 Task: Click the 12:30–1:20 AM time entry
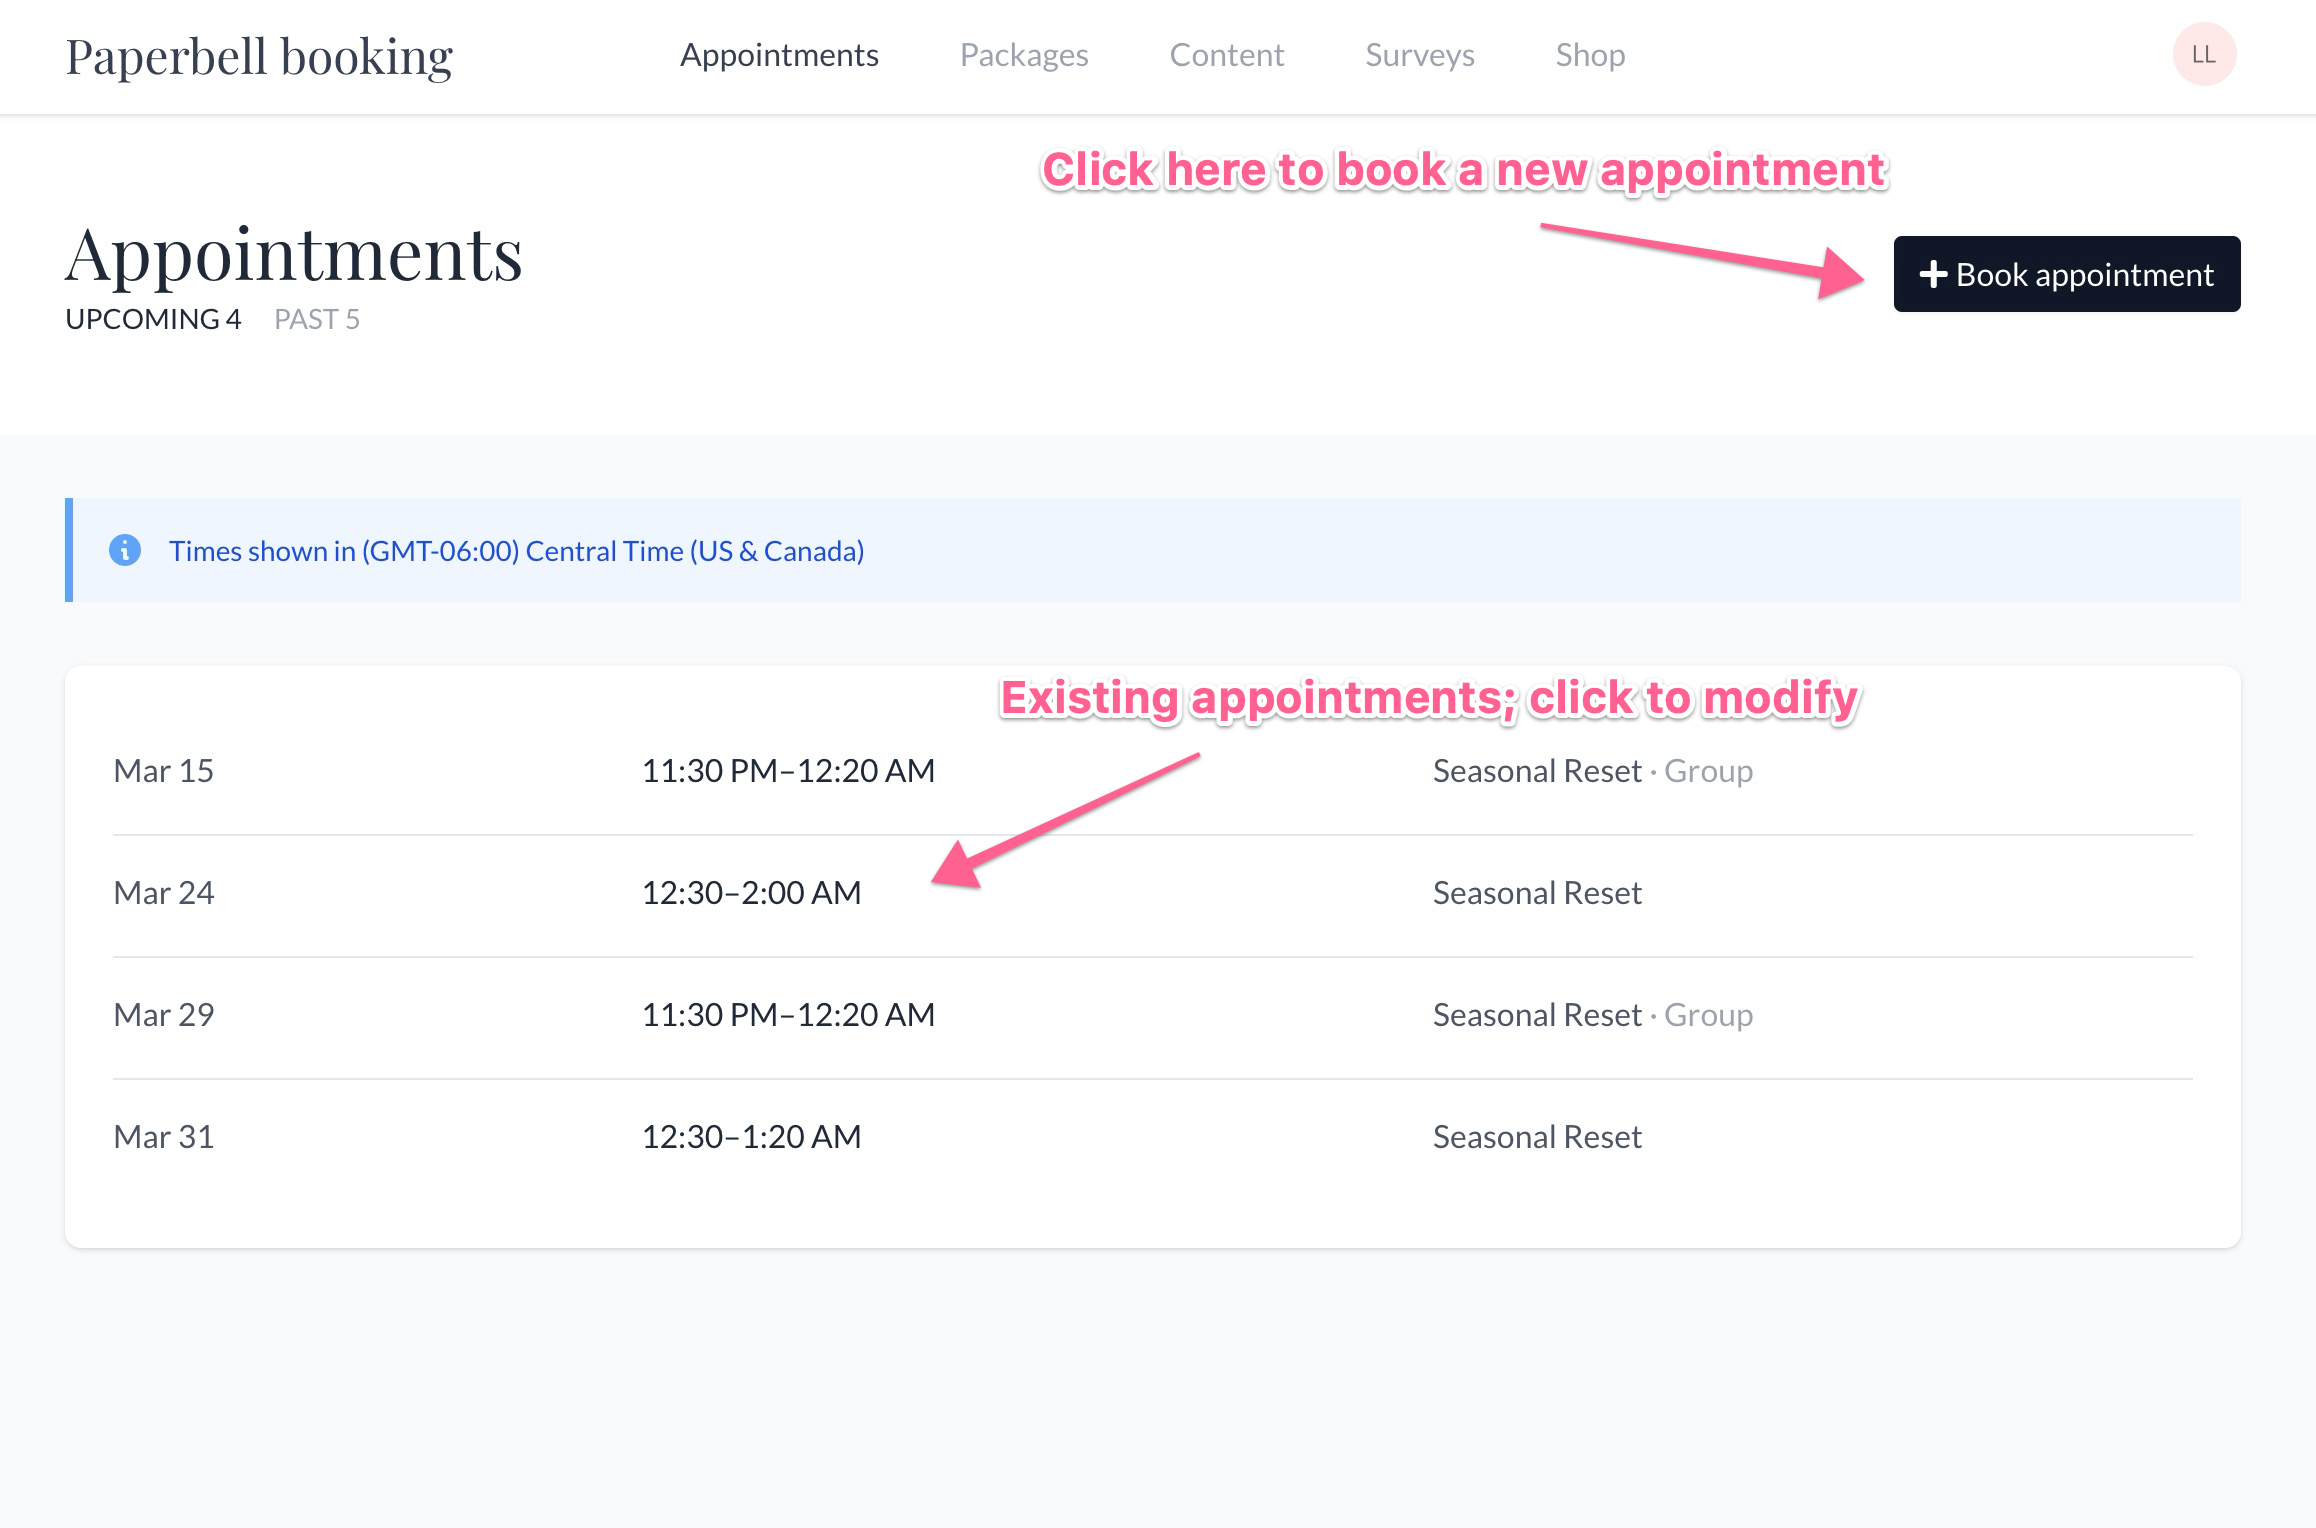751,1137
